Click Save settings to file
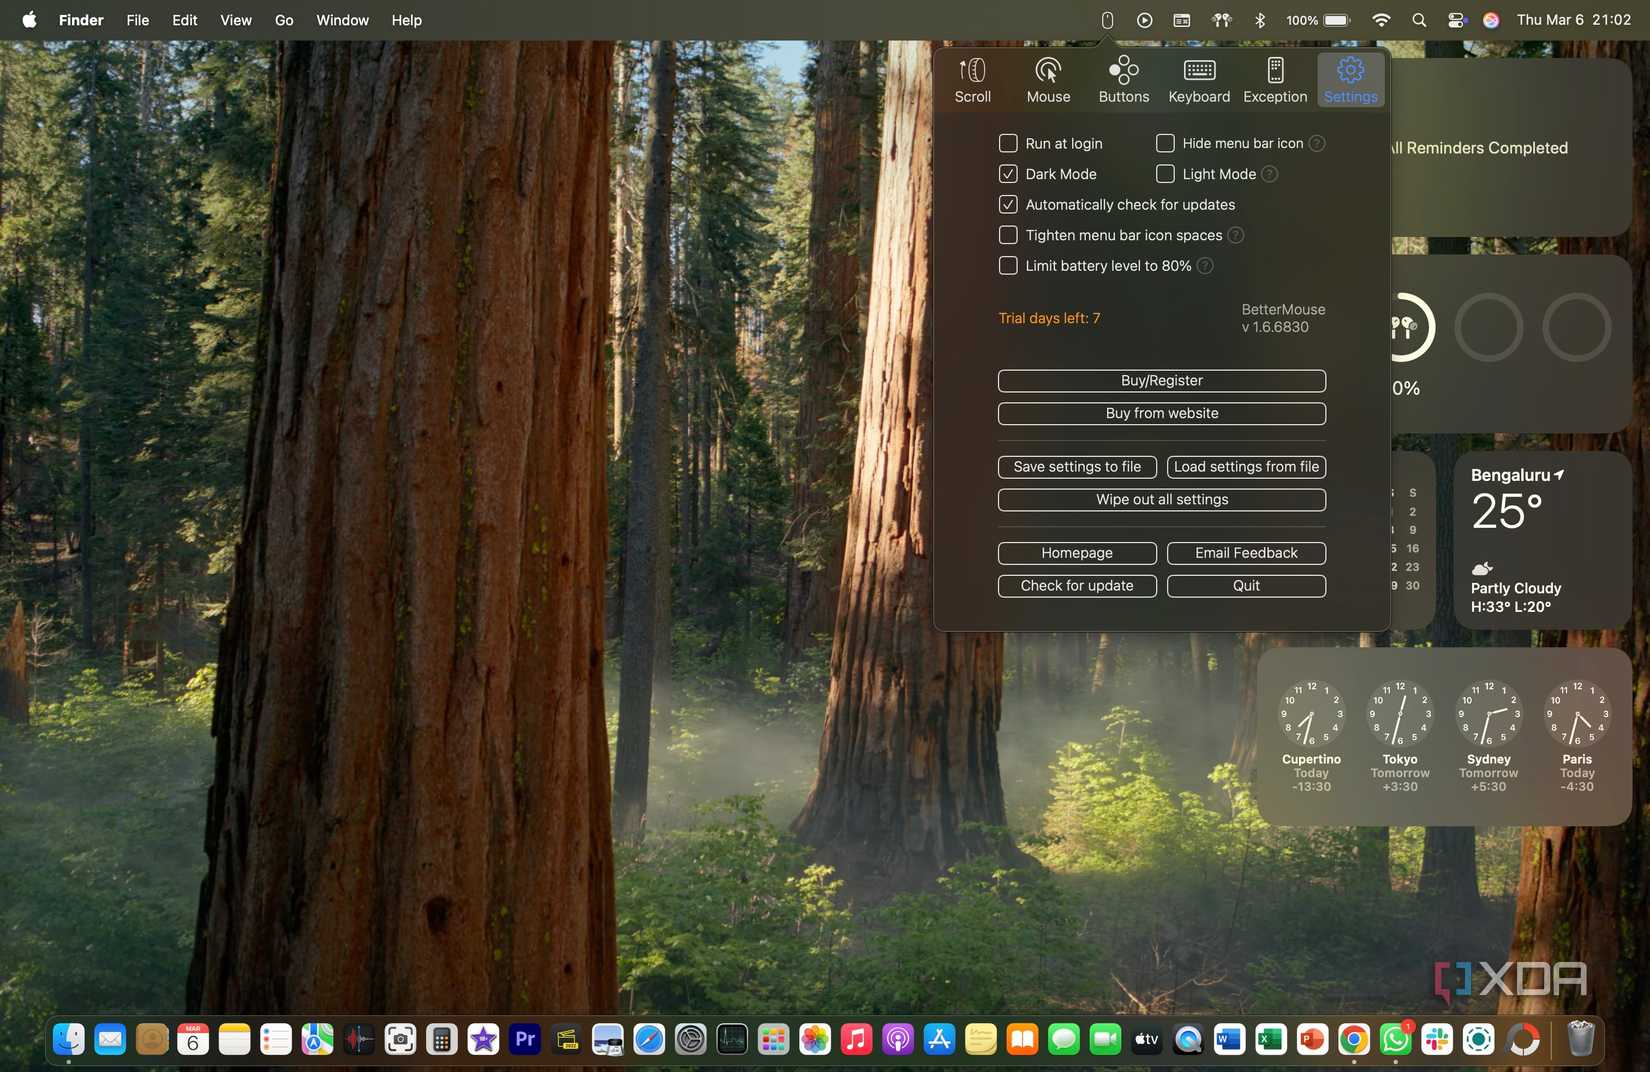This screenshot has height=1072, width=1650. pos(1077,467)
